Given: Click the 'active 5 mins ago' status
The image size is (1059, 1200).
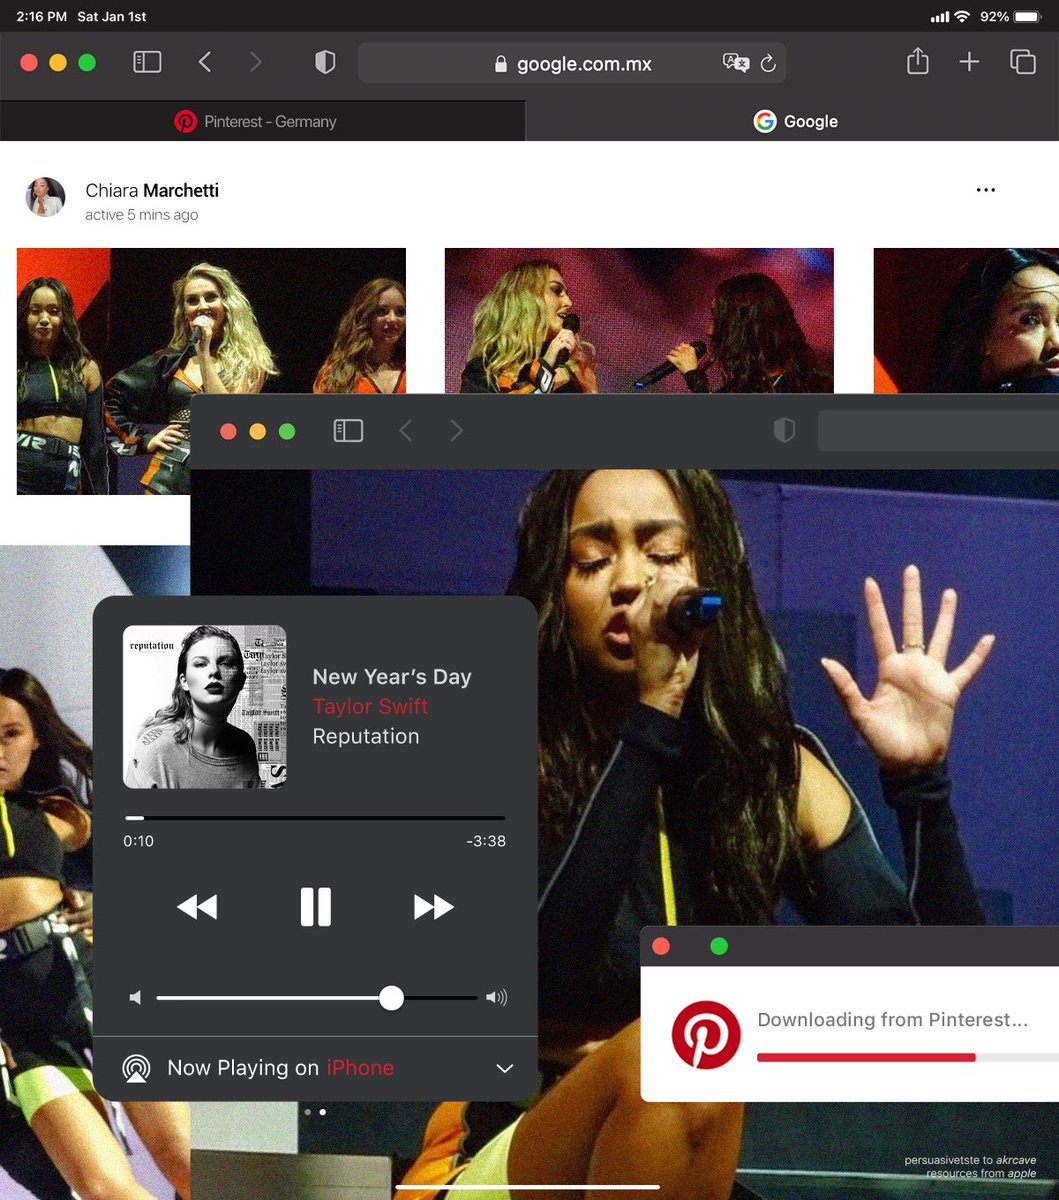Looking at the screenshot, I should pyautogui.click(x=141, y=215).
